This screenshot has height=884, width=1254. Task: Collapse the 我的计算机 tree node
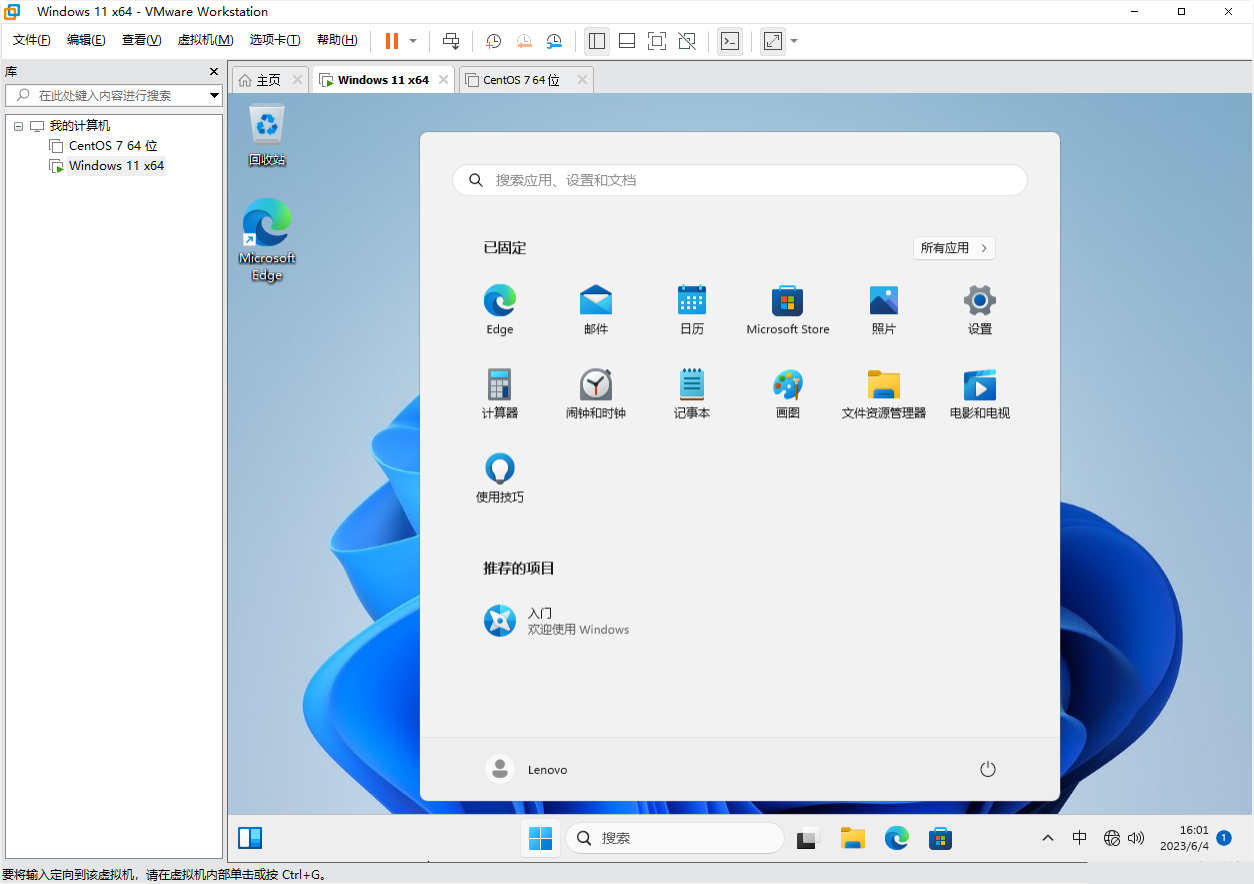point(18,126)
